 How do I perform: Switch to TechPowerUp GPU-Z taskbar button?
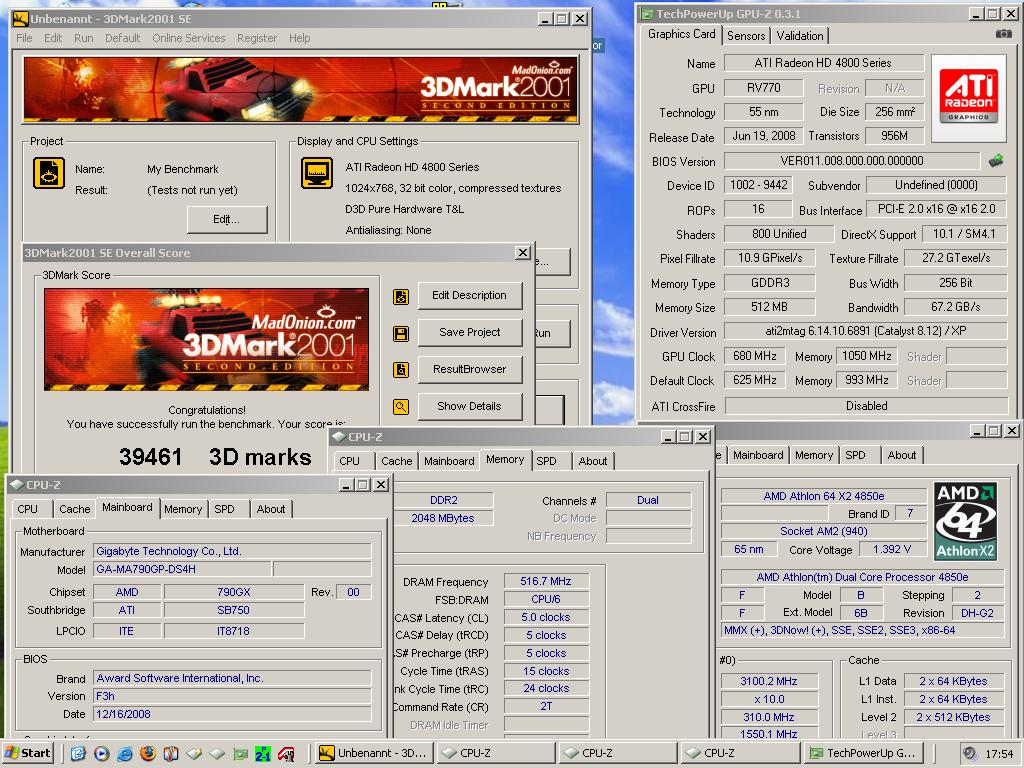(x=863, y=753)
